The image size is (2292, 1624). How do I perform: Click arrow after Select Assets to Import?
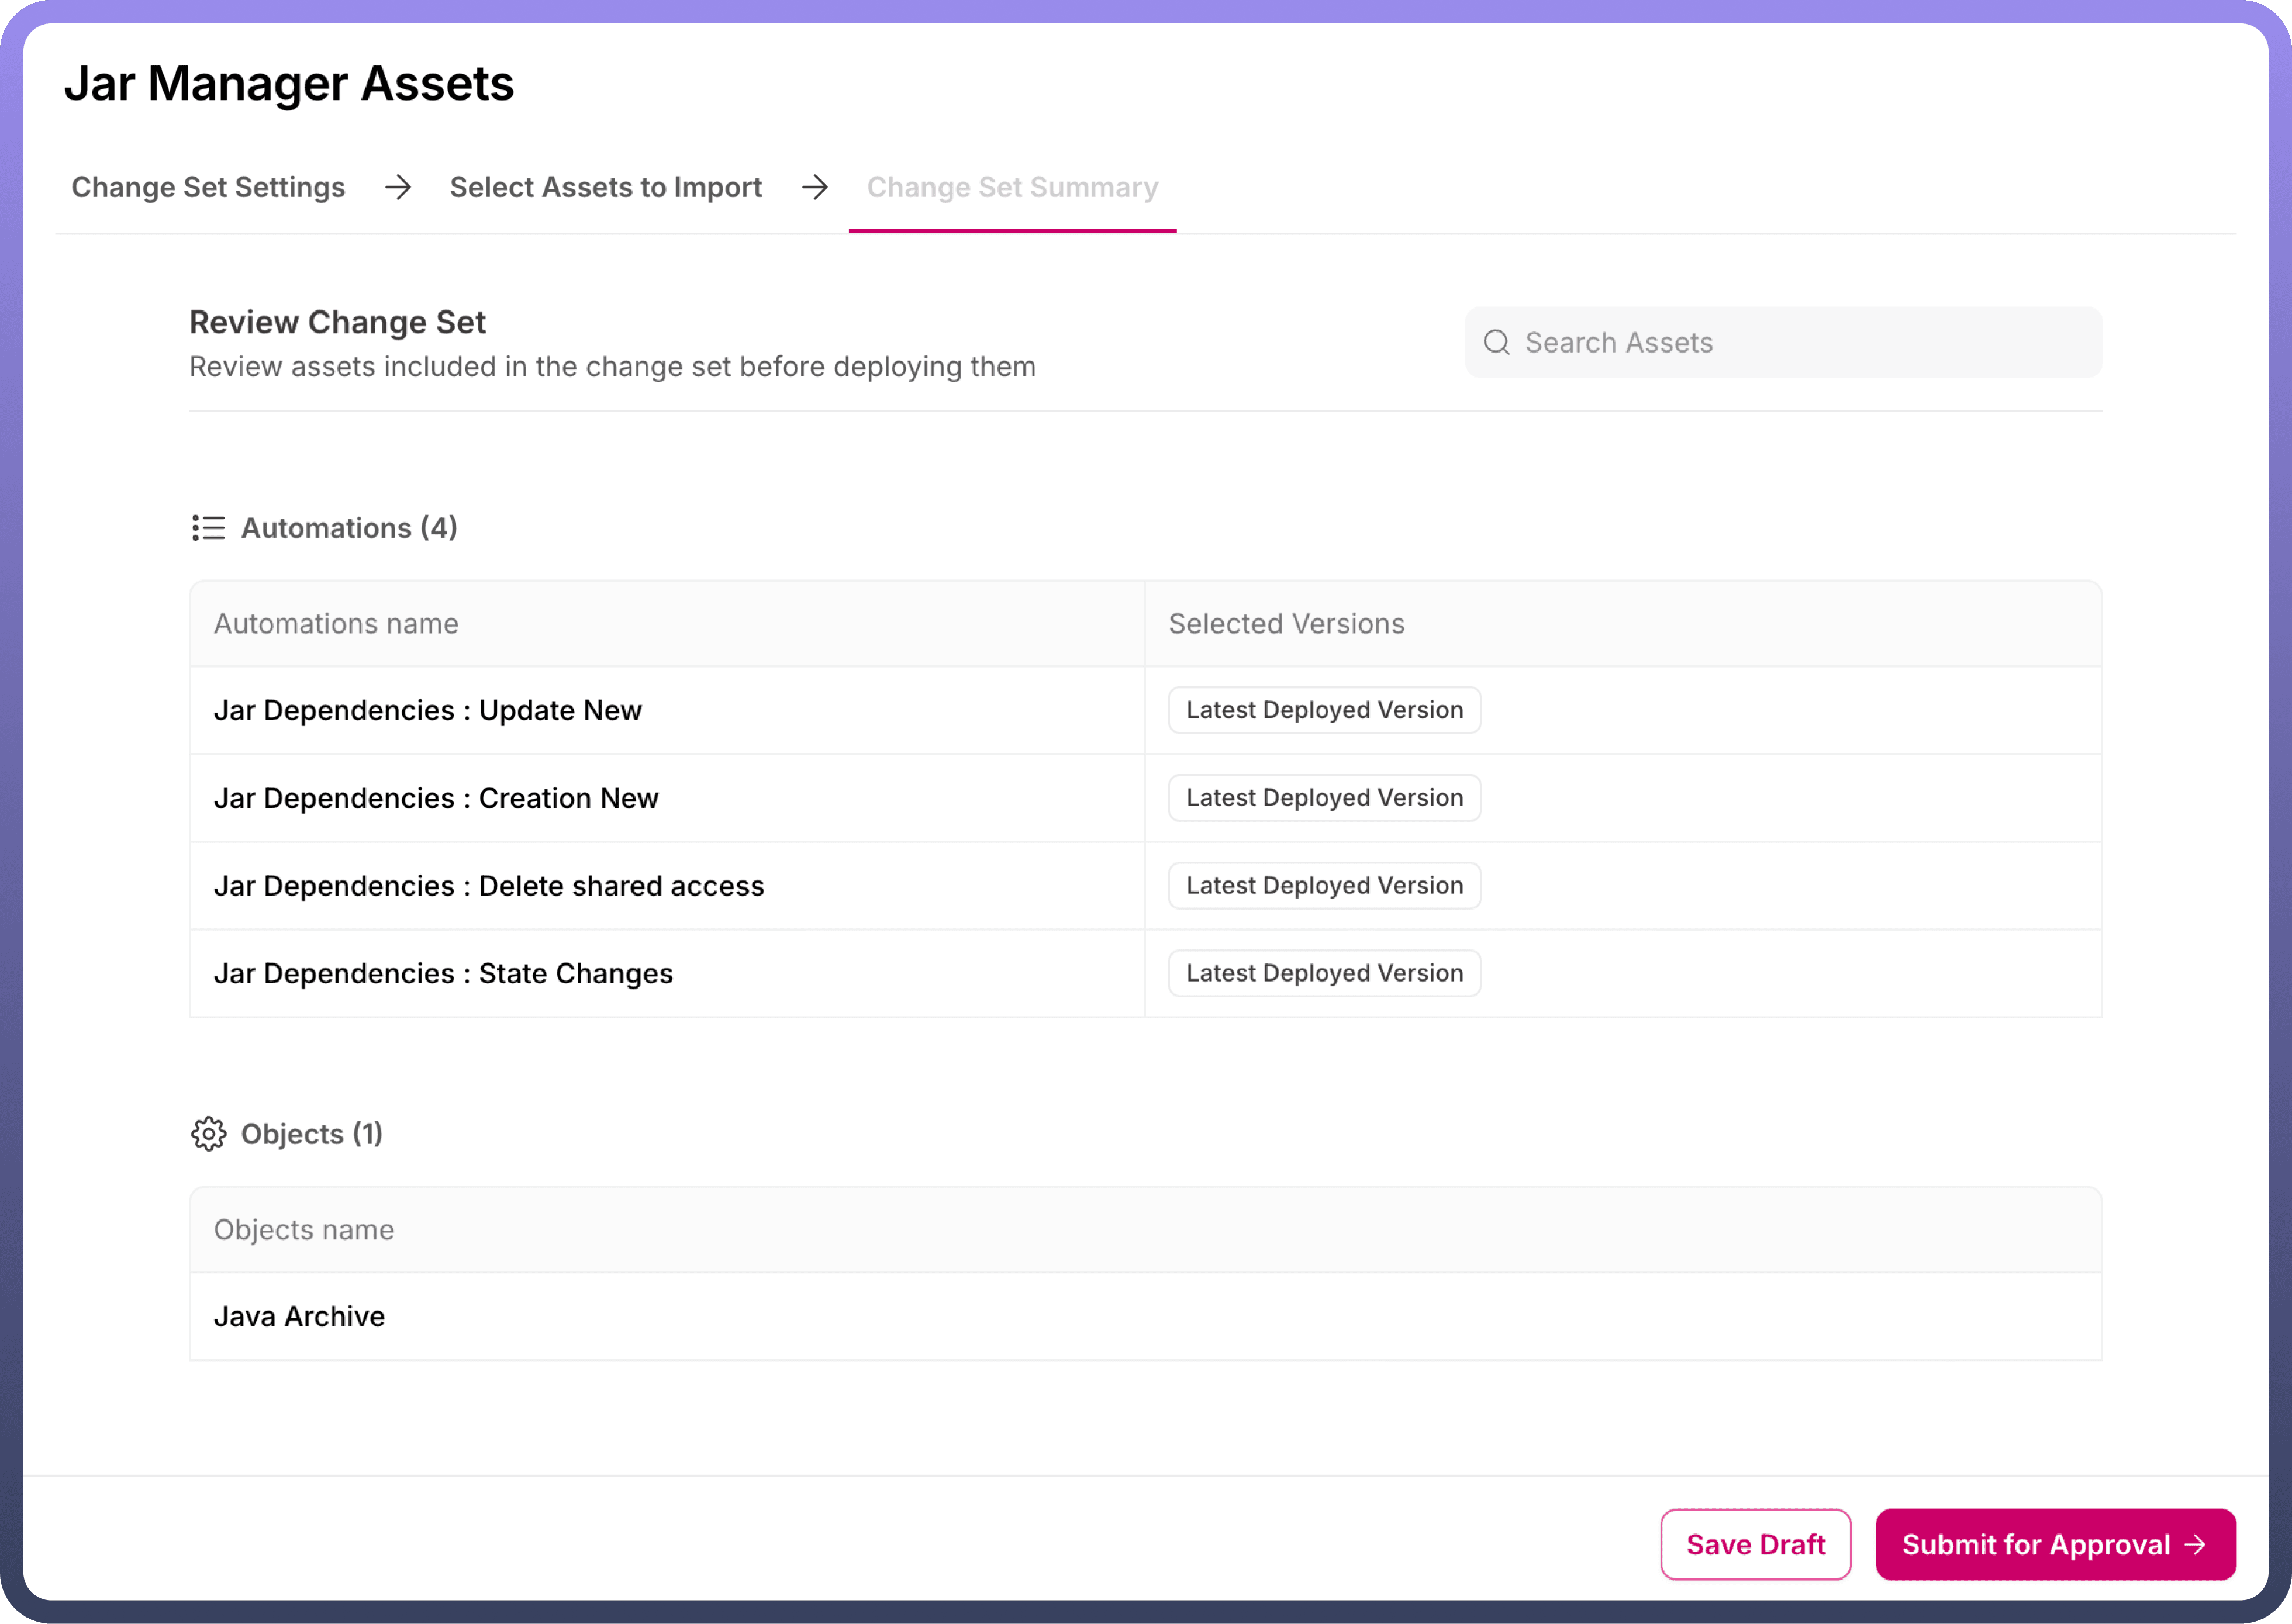click(815, 187)
